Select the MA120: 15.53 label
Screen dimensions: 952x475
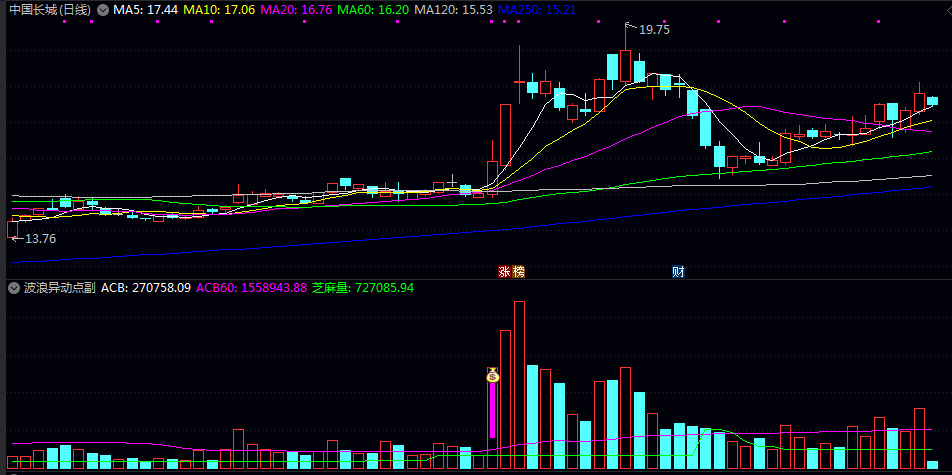452,10
